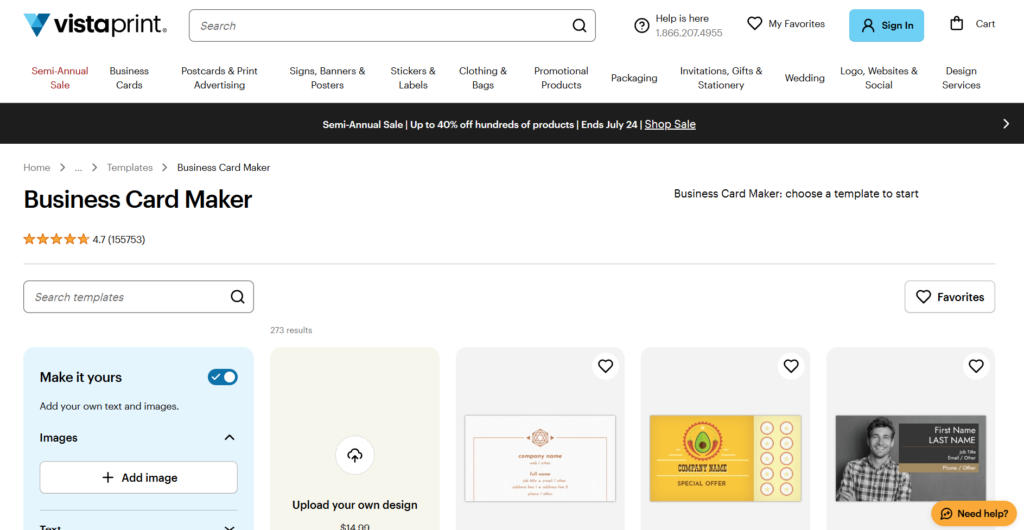The width and height of the screenshot is (1024, 530).
Task: Open the Need help? chat bubble
Action: tap(974, 514)
